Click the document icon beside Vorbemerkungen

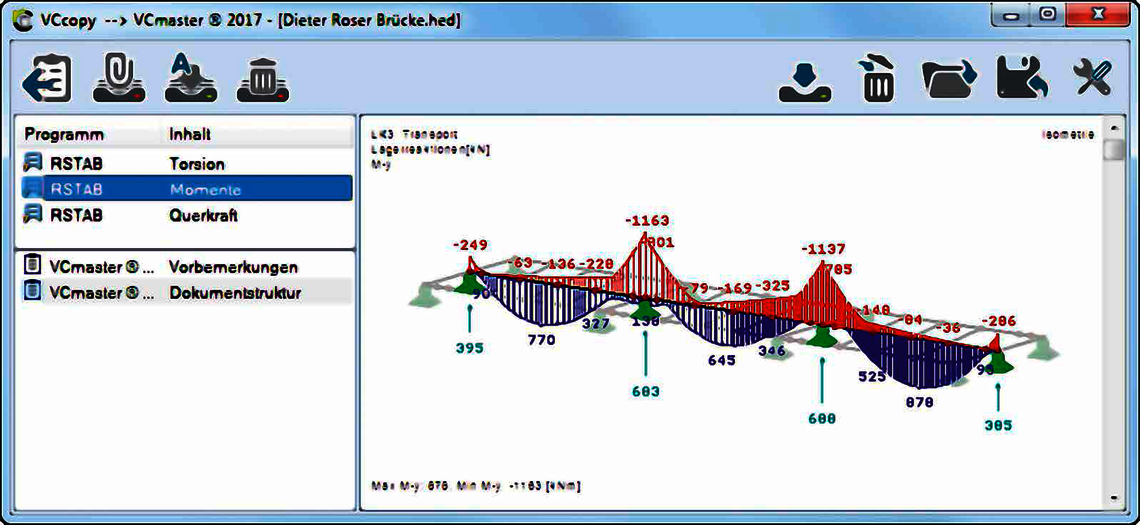(32, 265)
